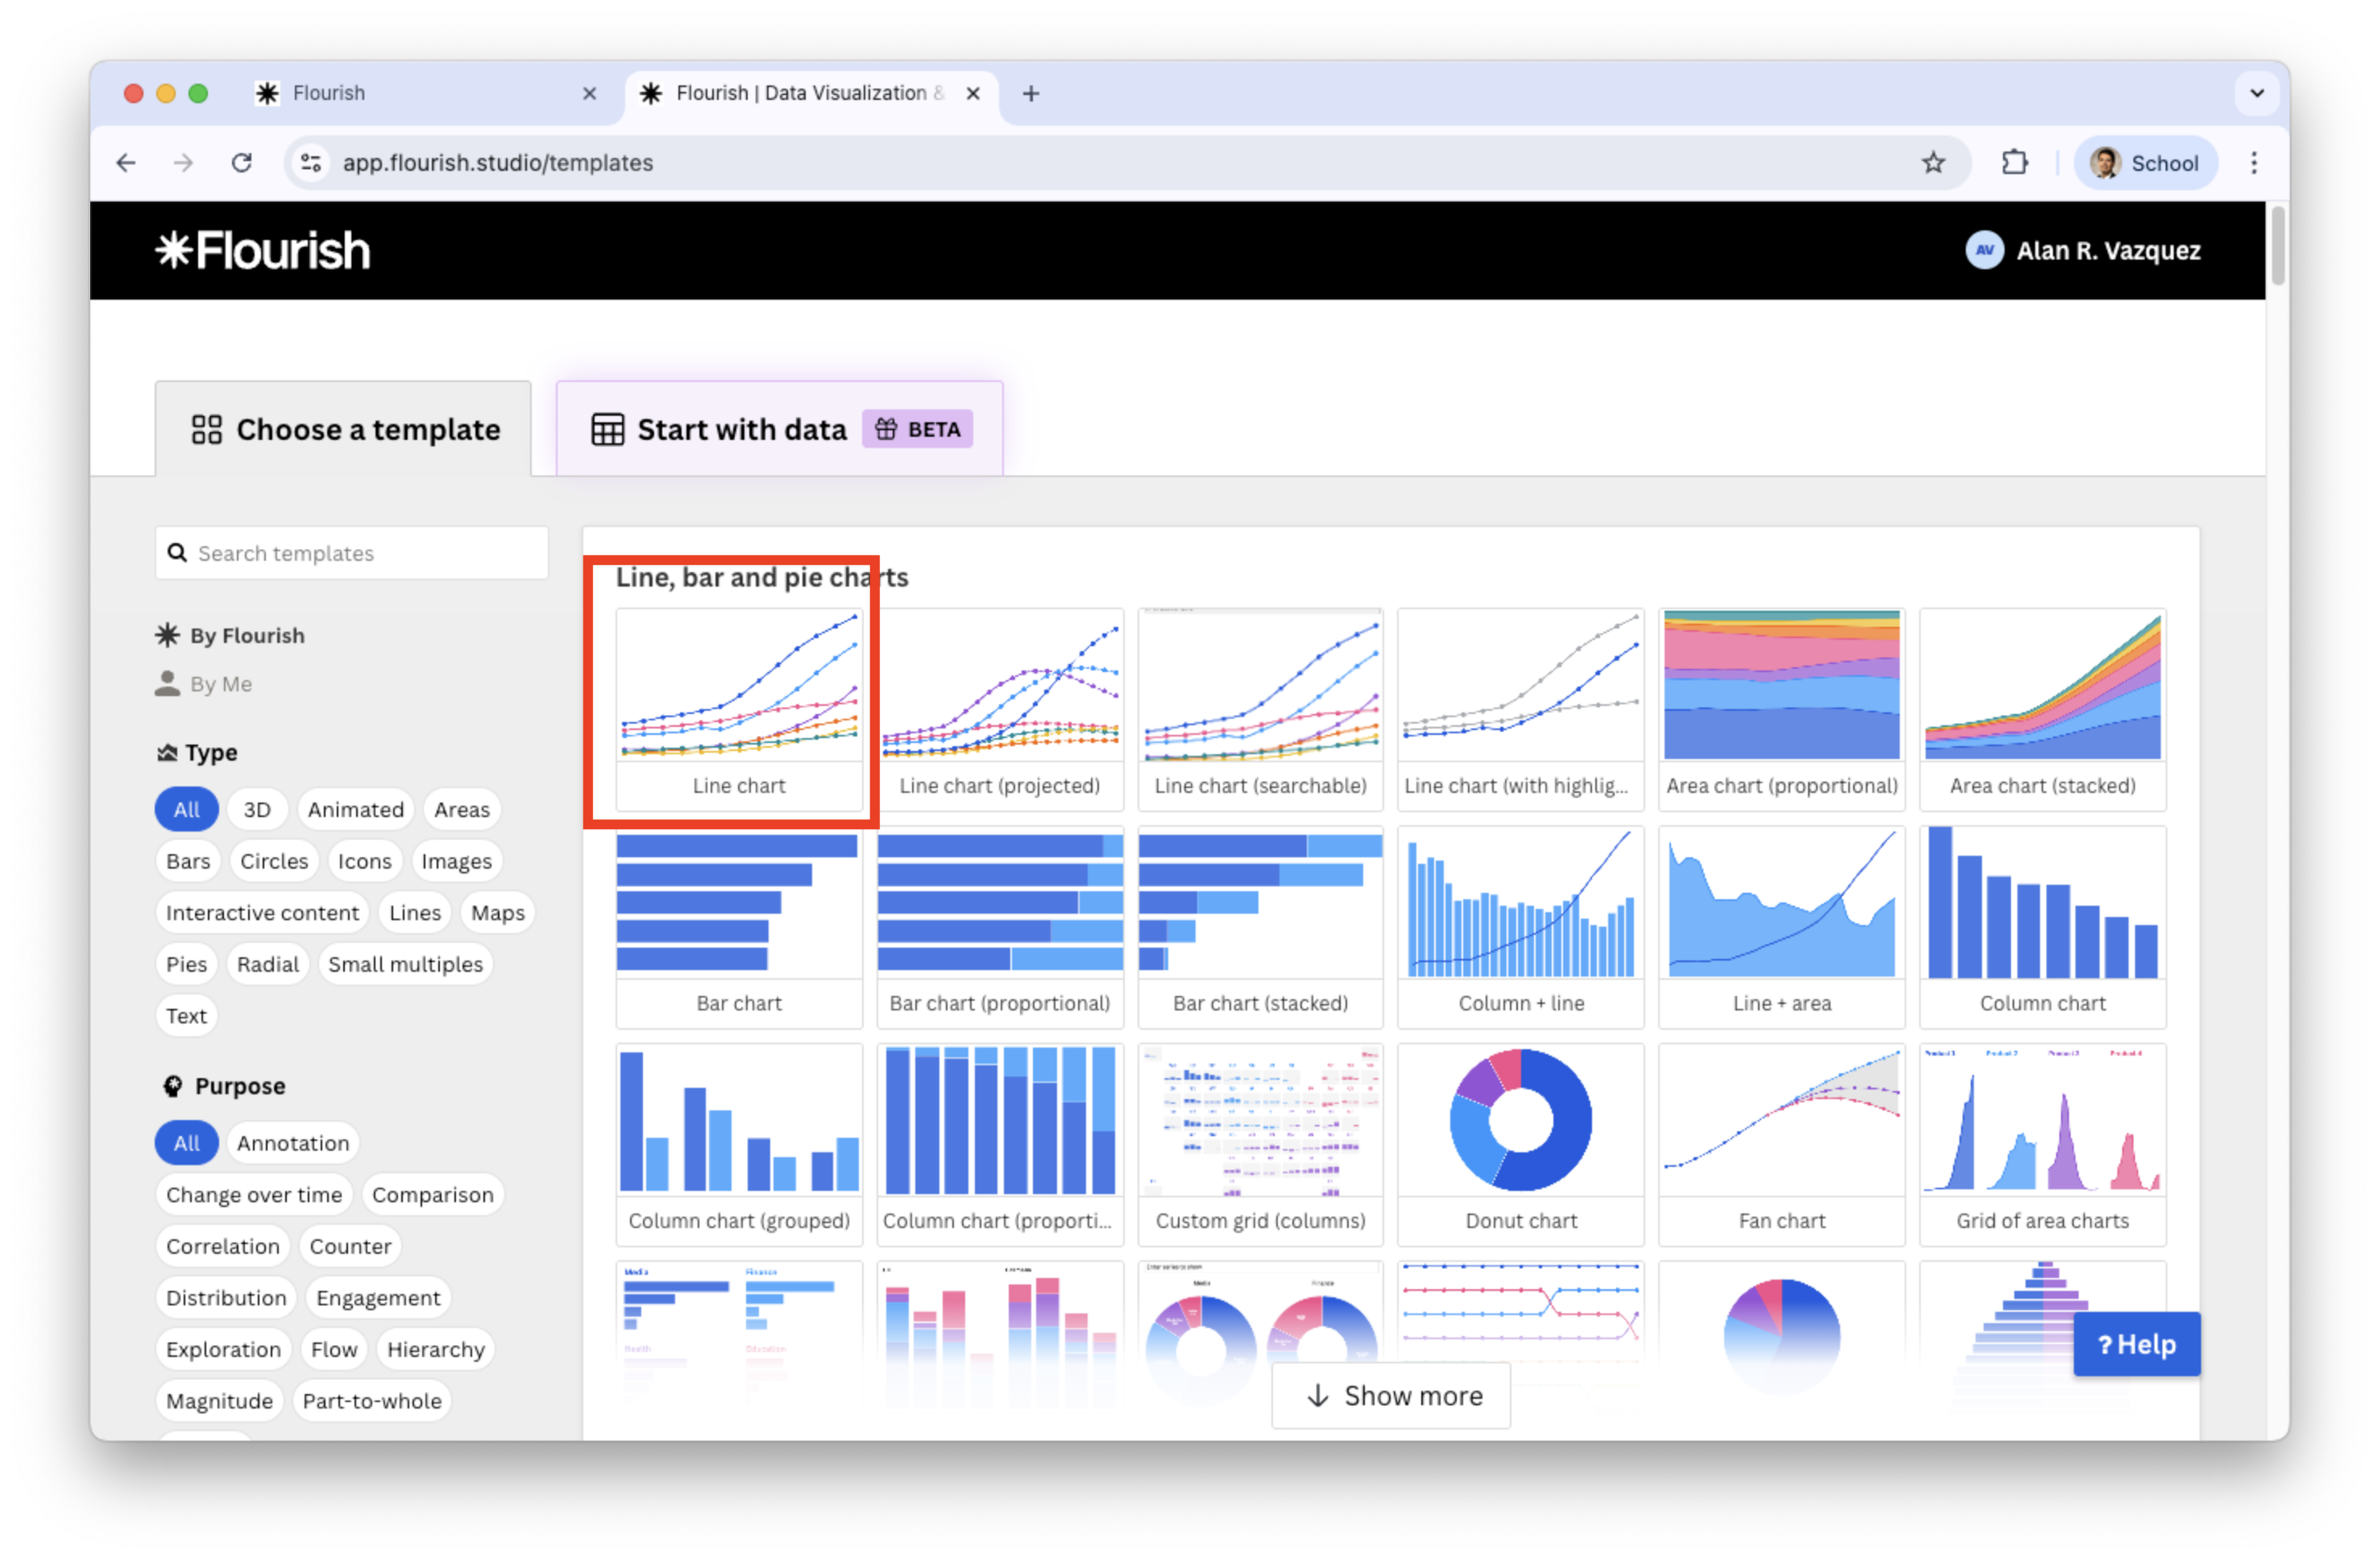
Task: Click the Flourish logo in header
Action: pos(262,250)
